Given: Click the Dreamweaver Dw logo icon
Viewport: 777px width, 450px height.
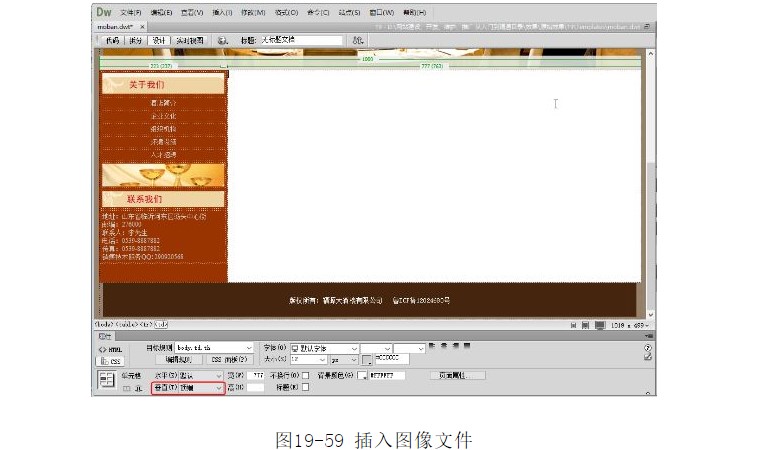Looking at the screenshot, I should click(104, 12).
